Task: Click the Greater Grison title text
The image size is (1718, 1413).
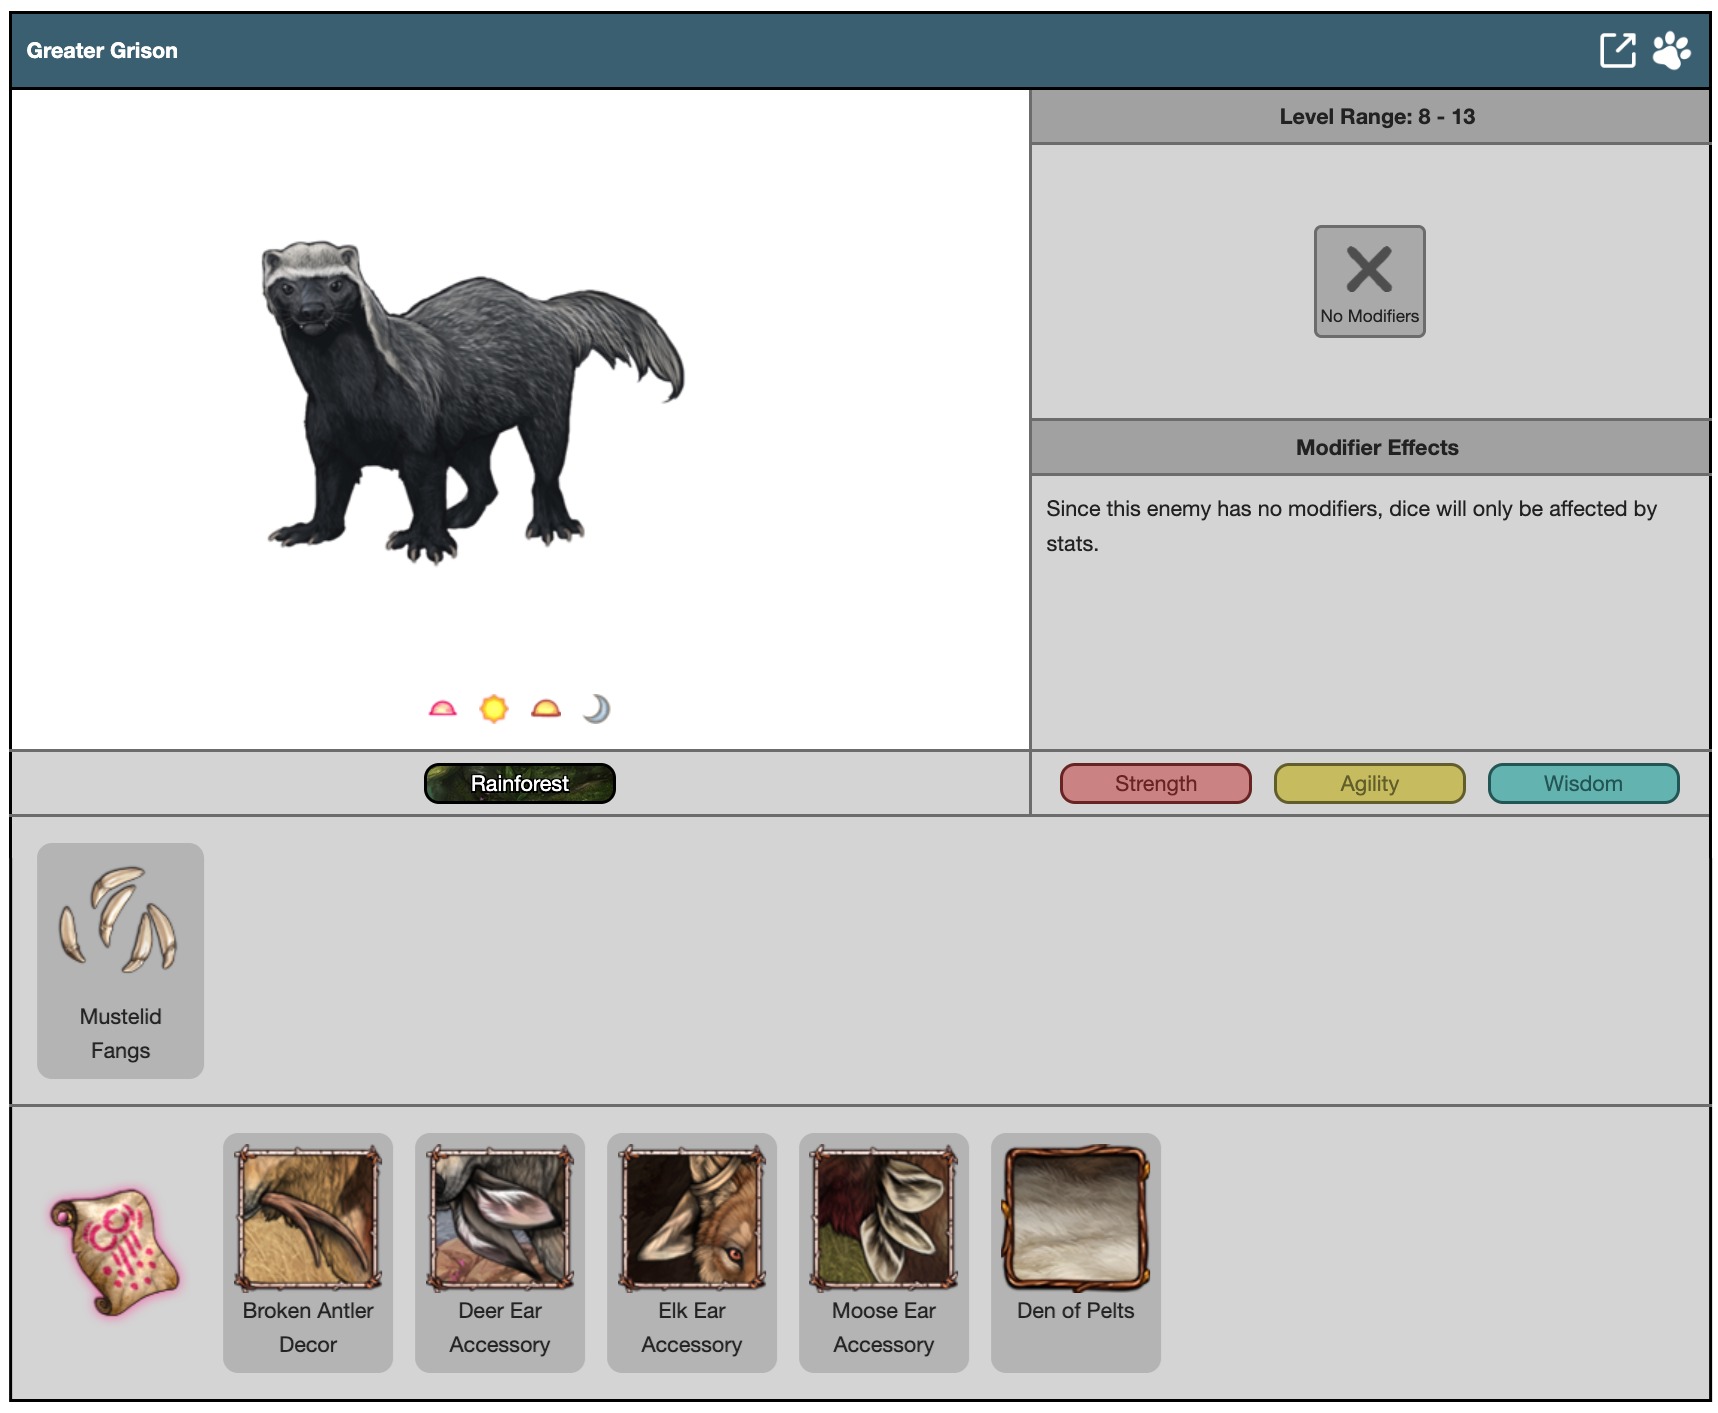Action: coord(102,51)
